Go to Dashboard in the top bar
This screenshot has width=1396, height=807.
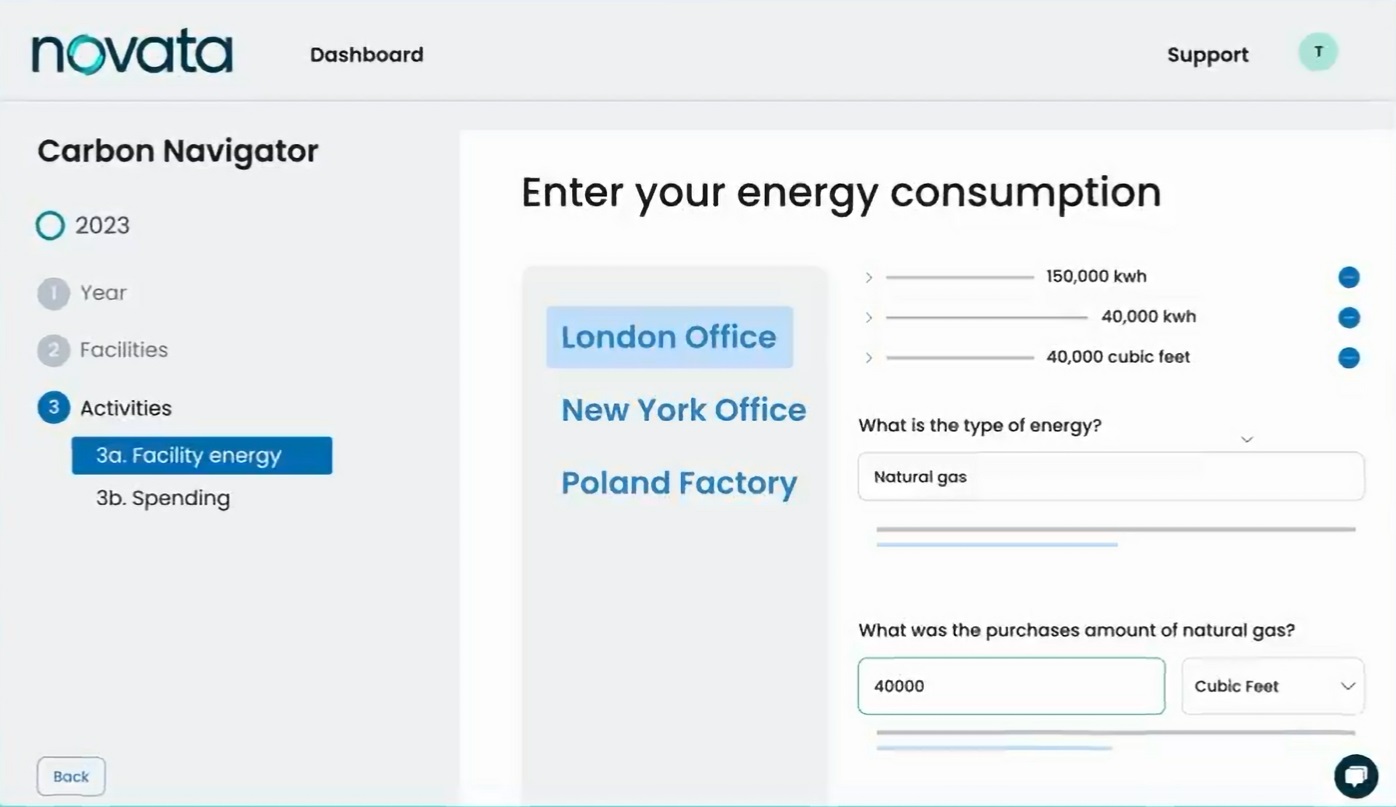[x=366, y=55]
